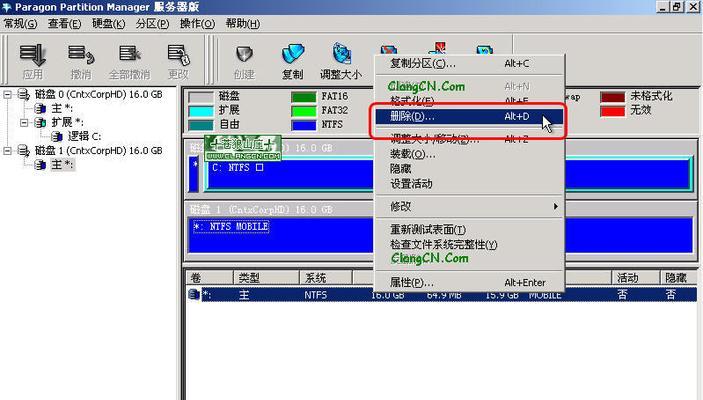703x400 pixels.
Task: Click the Extended (扩展) cyan legend swatch
Action: (200, 111)
